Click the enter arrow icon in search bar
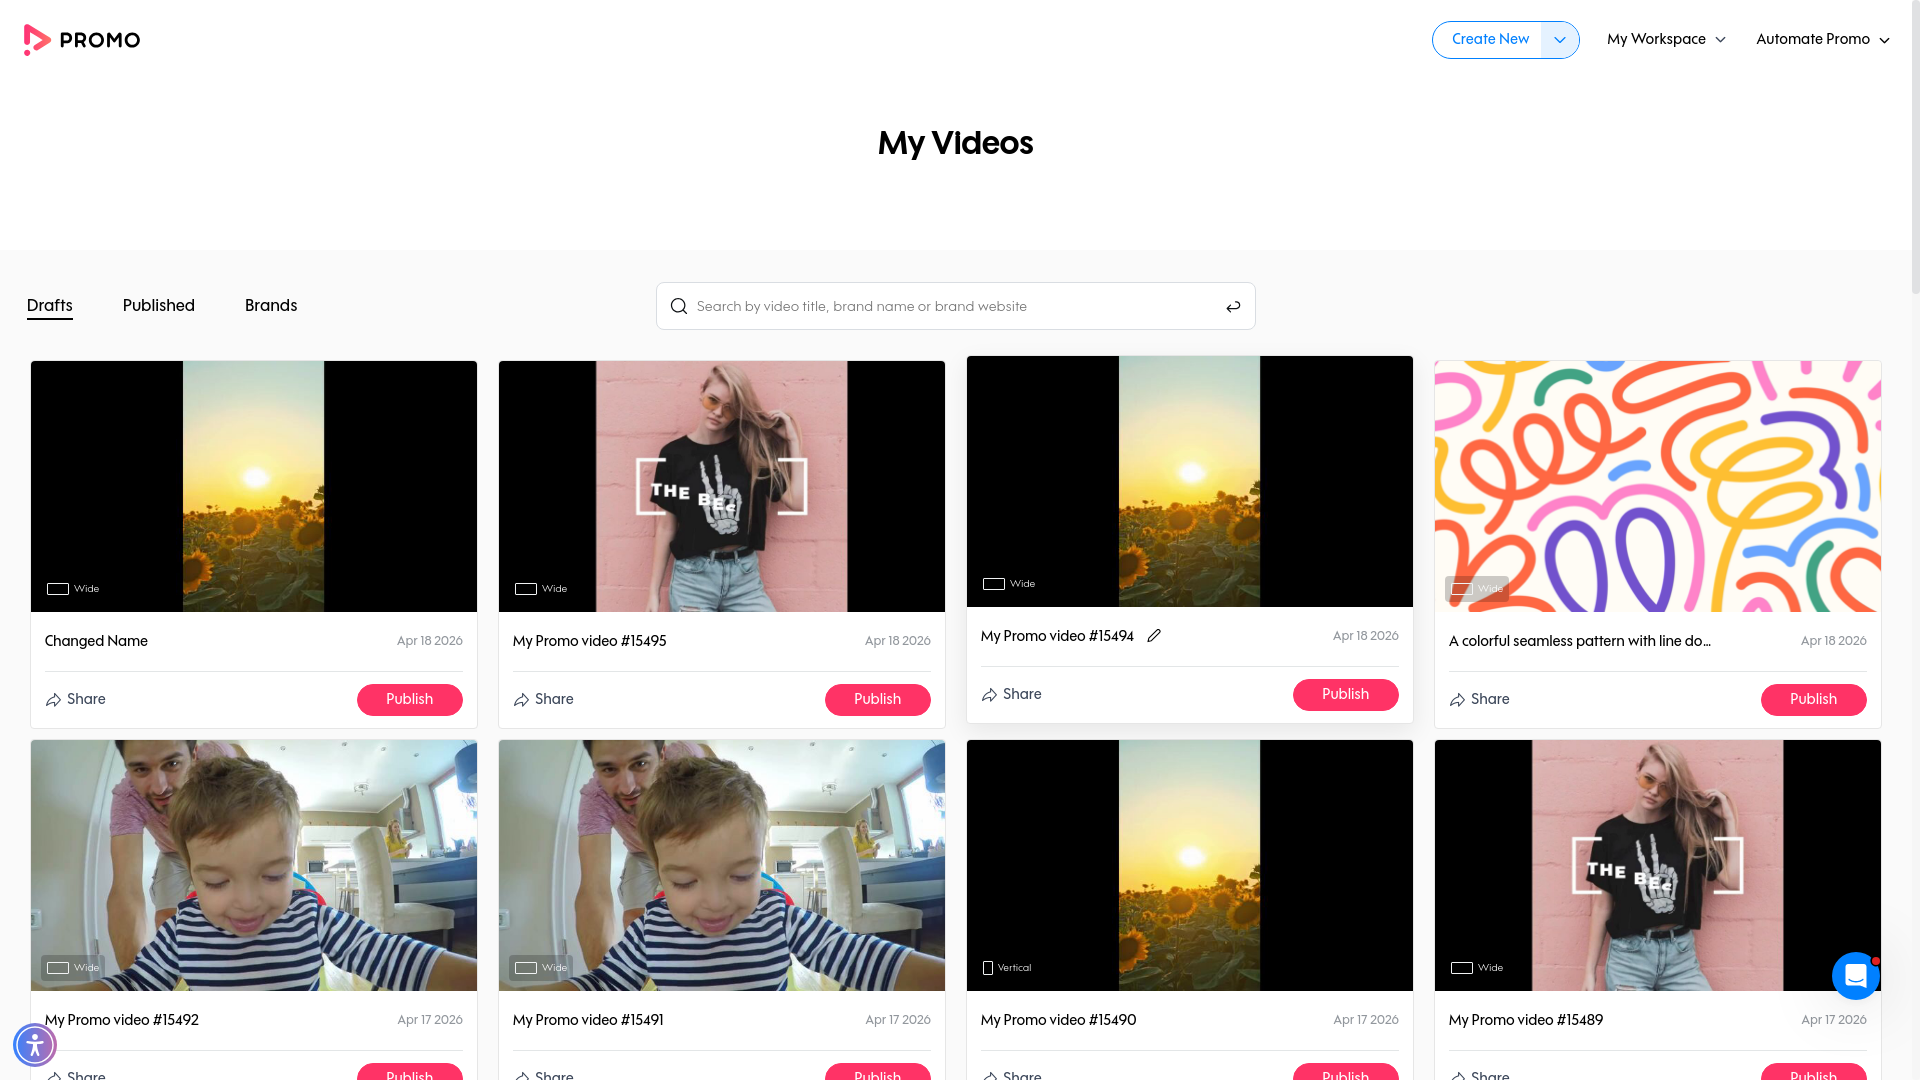The height and width of the screenshot is (1080, 1920). tap(1233, 306)
